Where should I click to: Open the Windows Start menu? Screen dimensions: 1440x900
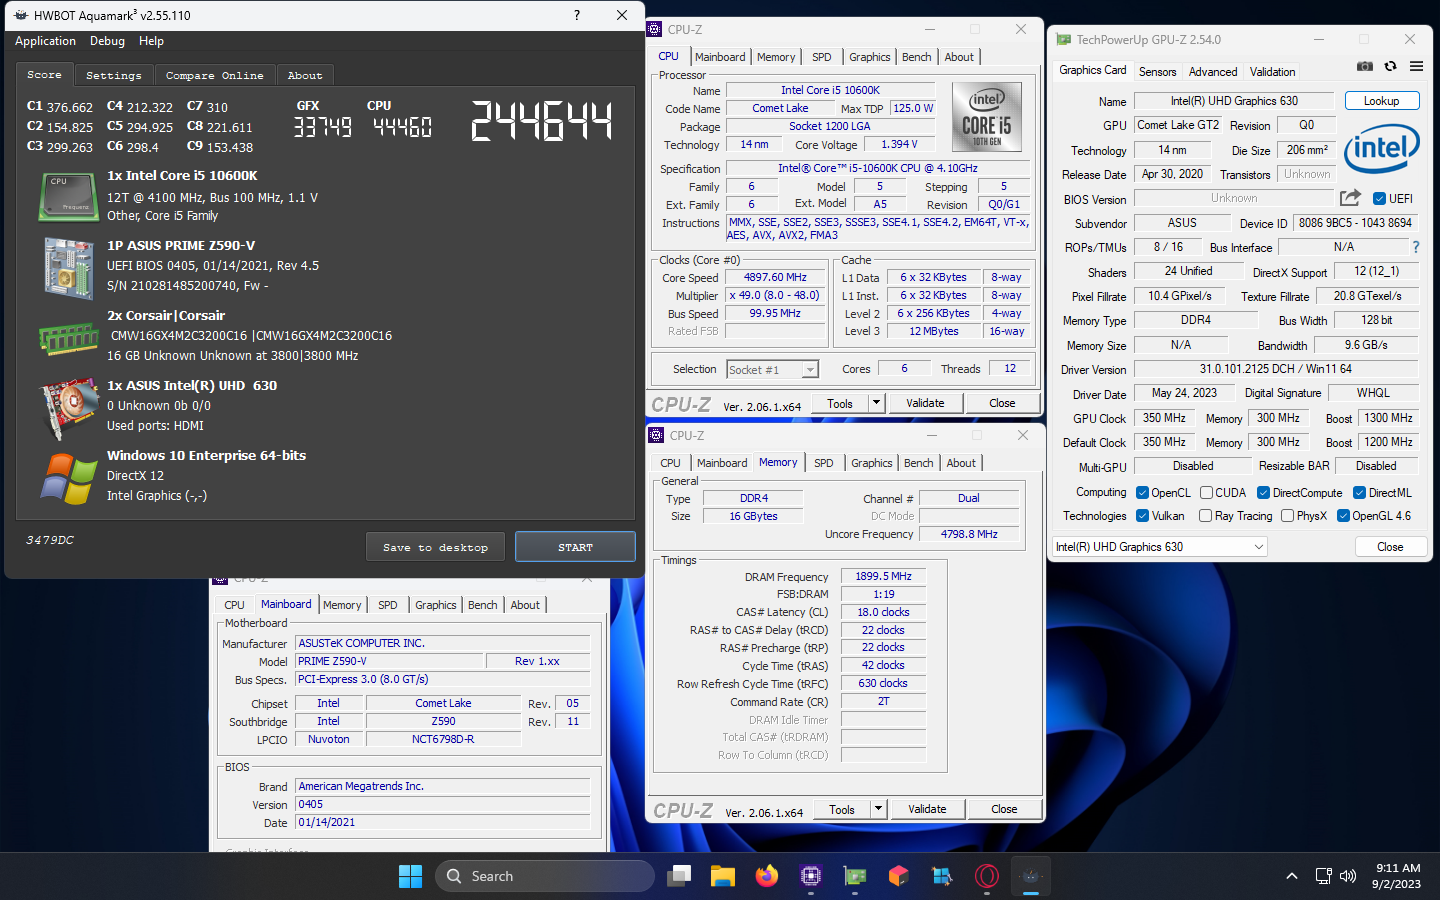point(410,876)
